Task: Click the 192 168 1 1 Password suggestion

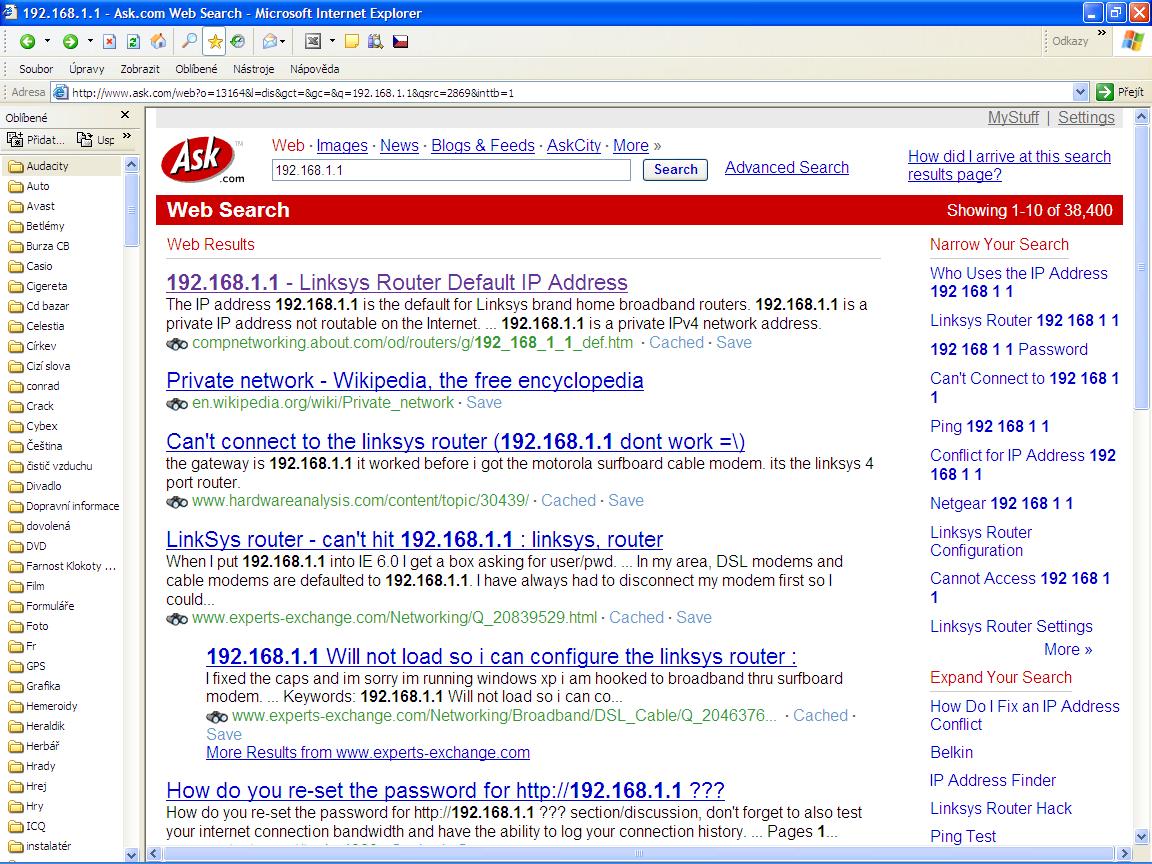Action: coord(1009,350)
